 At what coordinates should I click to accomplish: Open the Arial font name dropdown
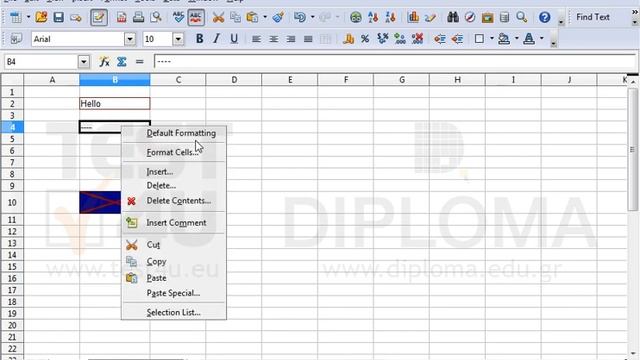coord(130,39)
